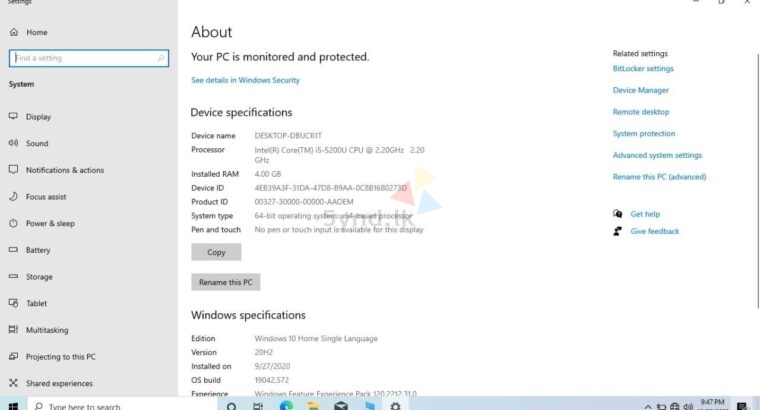This screenshot has height=410, width=760.
Task: Open the notification center icon
Action: (x=742, y=406)
